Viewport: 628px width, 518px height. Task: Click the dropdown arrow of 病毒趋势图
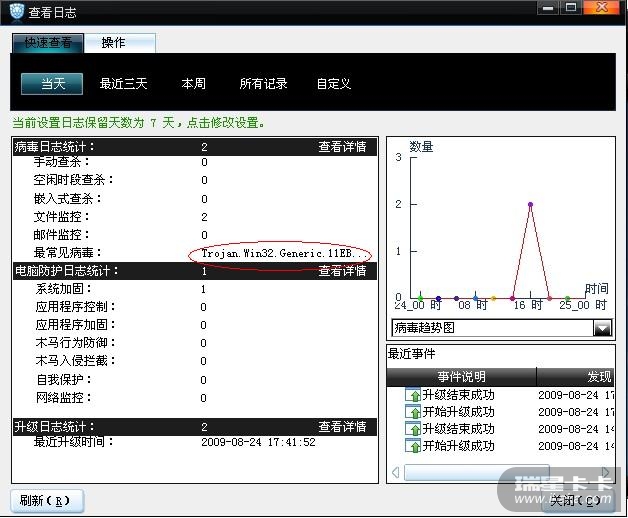(x=602, y=328)
